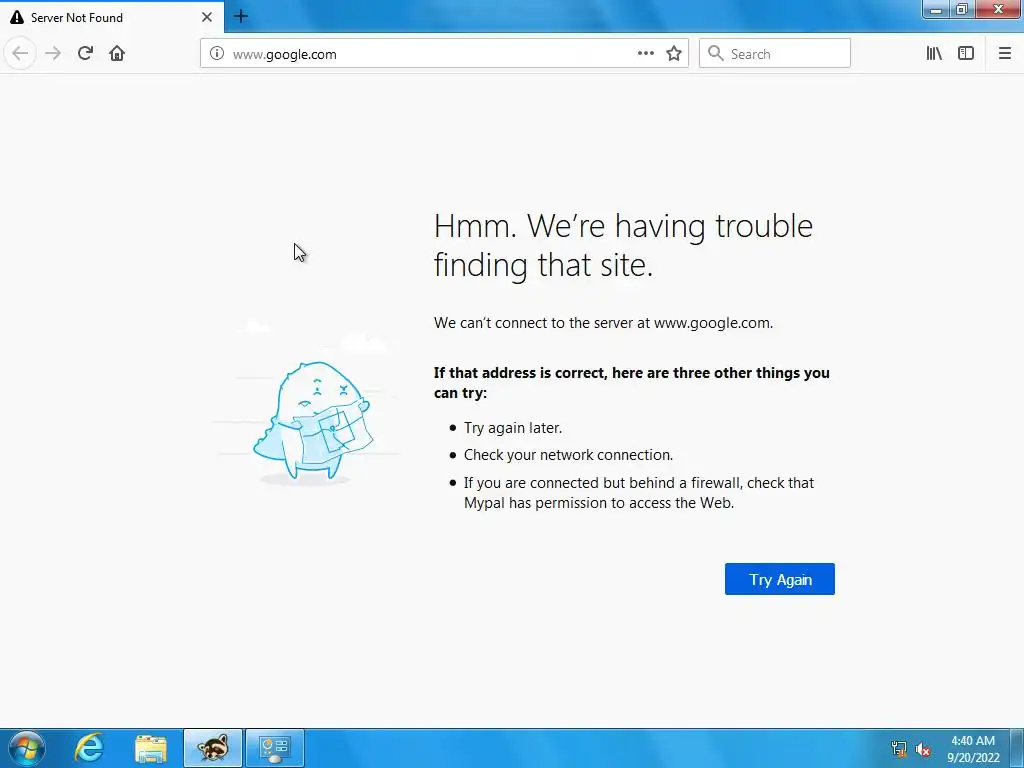The image size is (1024, 768).
Task: Go back to the previous page
Action: point(20,54)
